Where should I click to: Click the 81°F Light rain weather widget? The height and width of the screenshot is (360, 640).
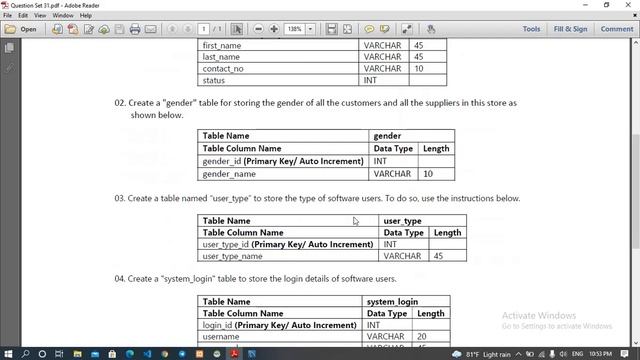click(482, 354)
